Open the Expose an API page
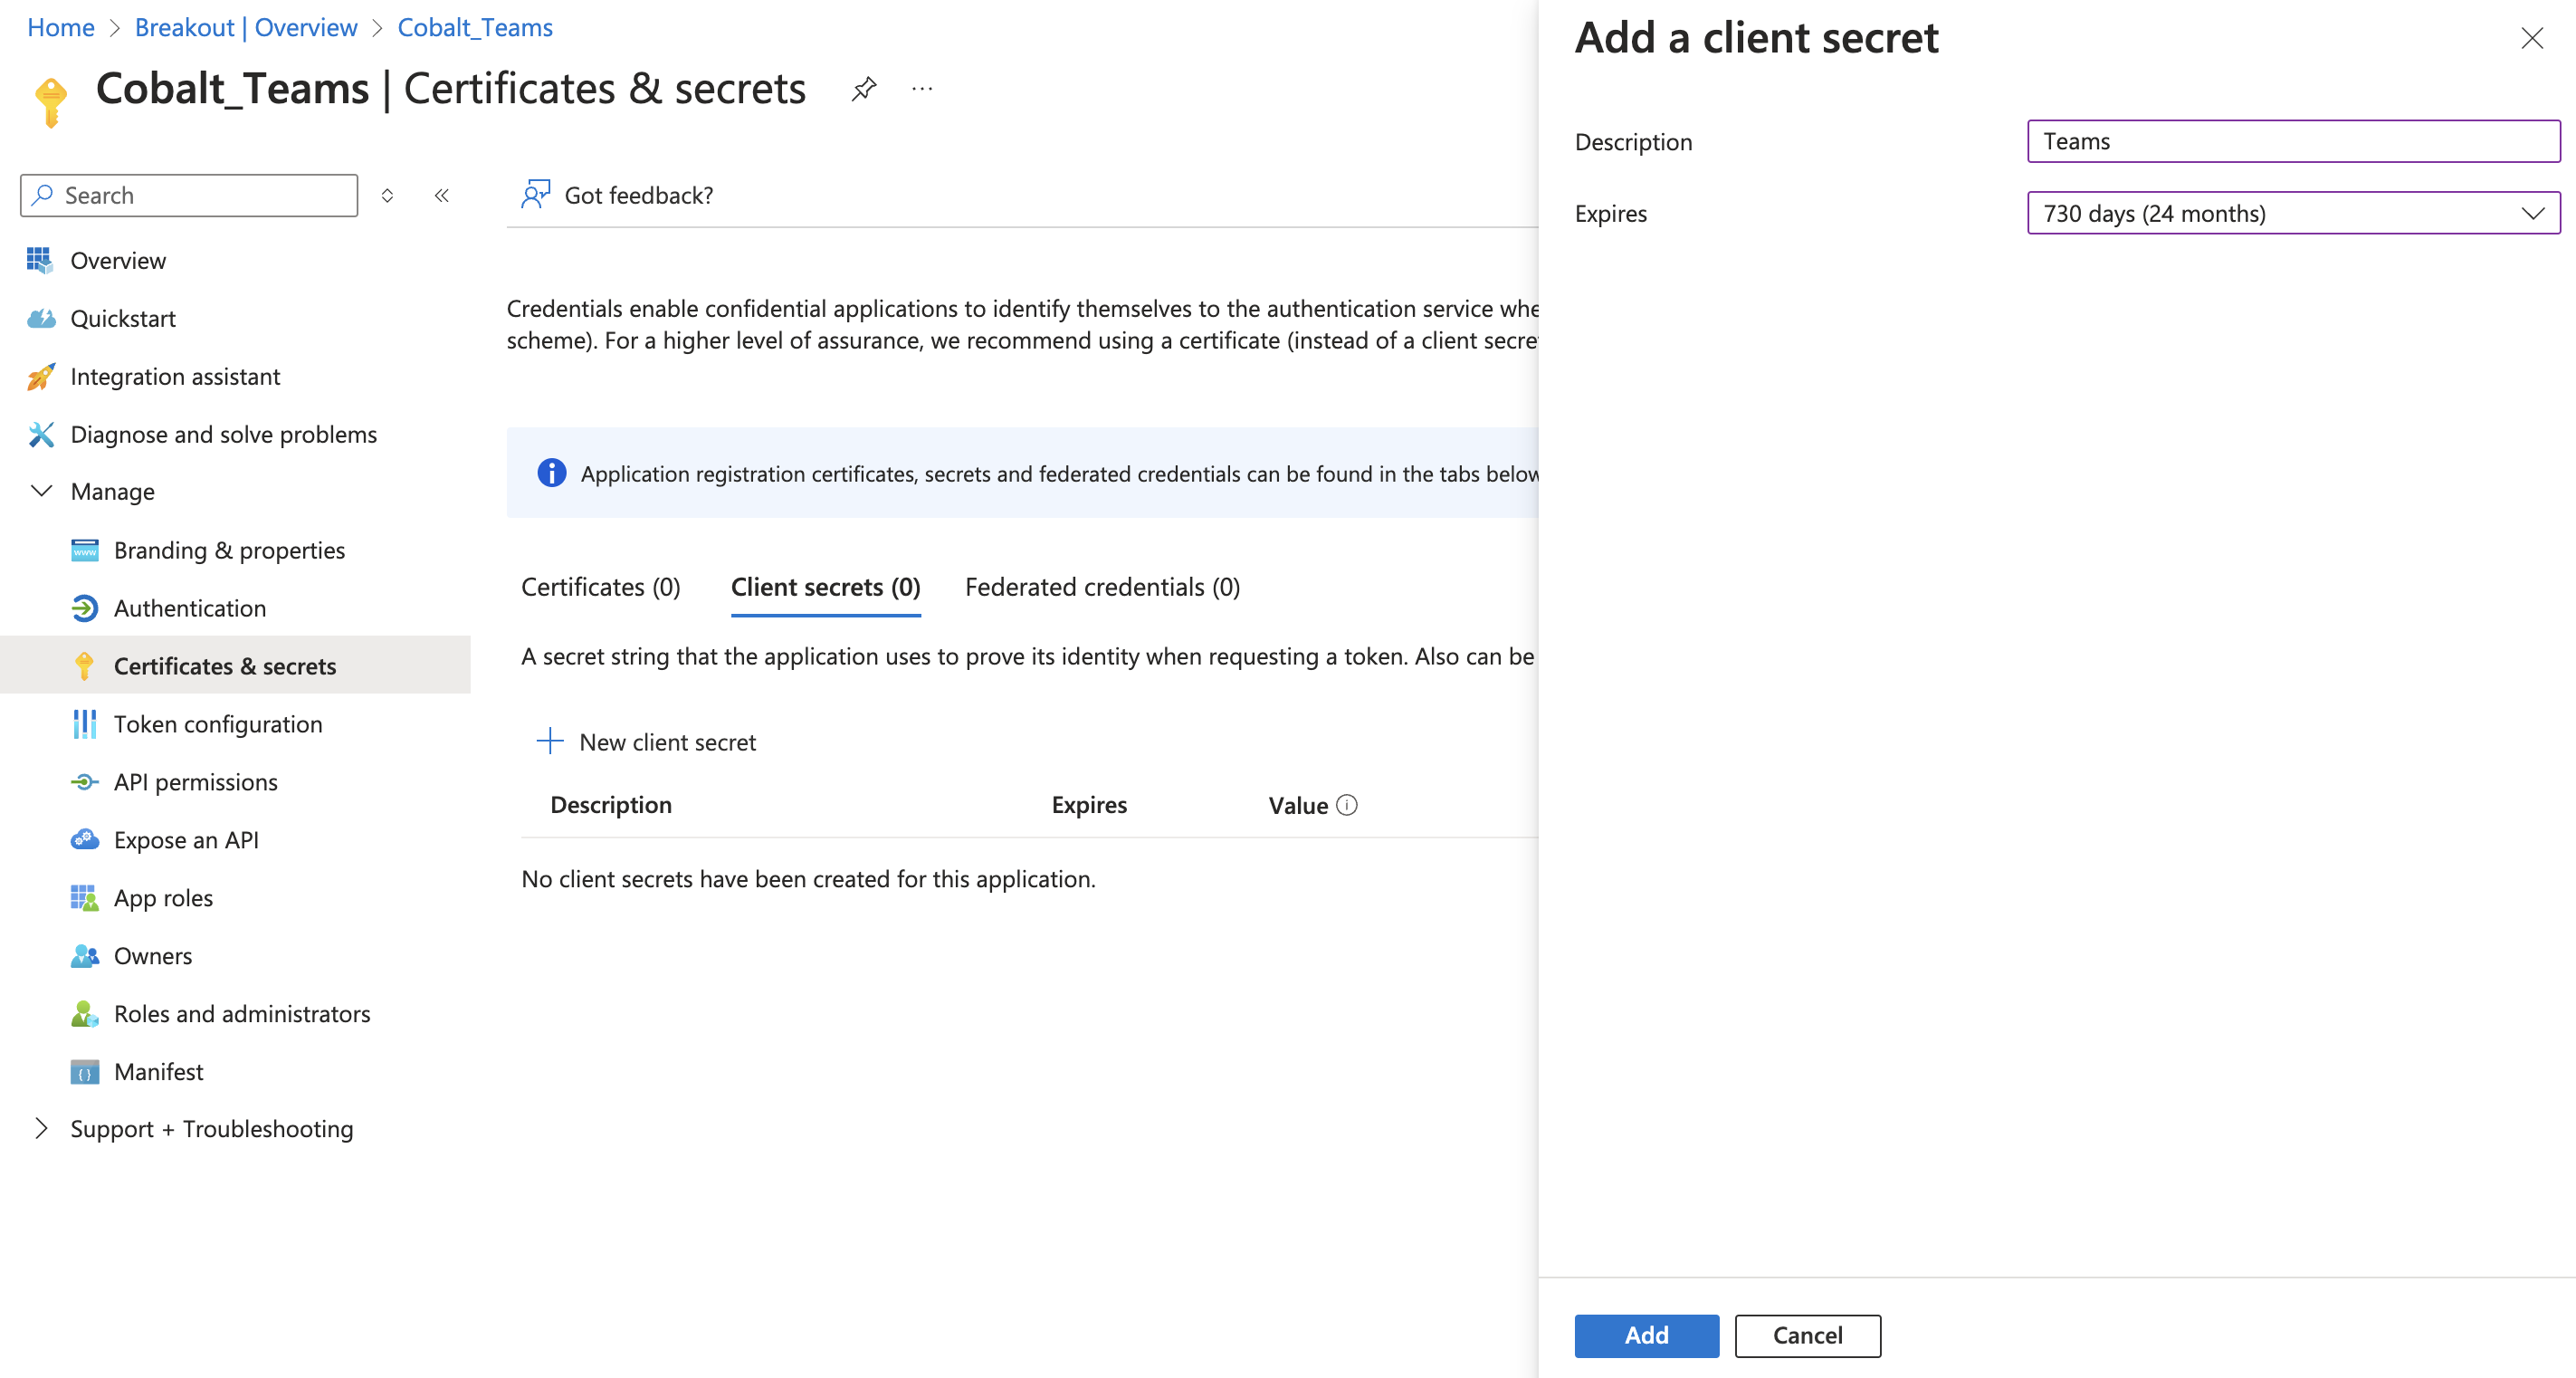 [187, 839]
